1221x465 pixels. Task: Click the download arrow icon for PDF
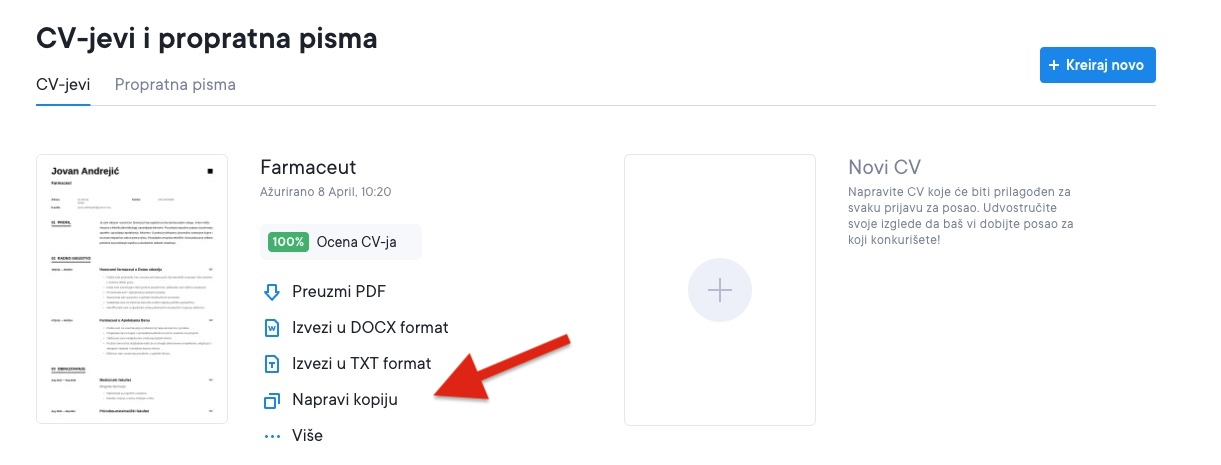[270, 292]
